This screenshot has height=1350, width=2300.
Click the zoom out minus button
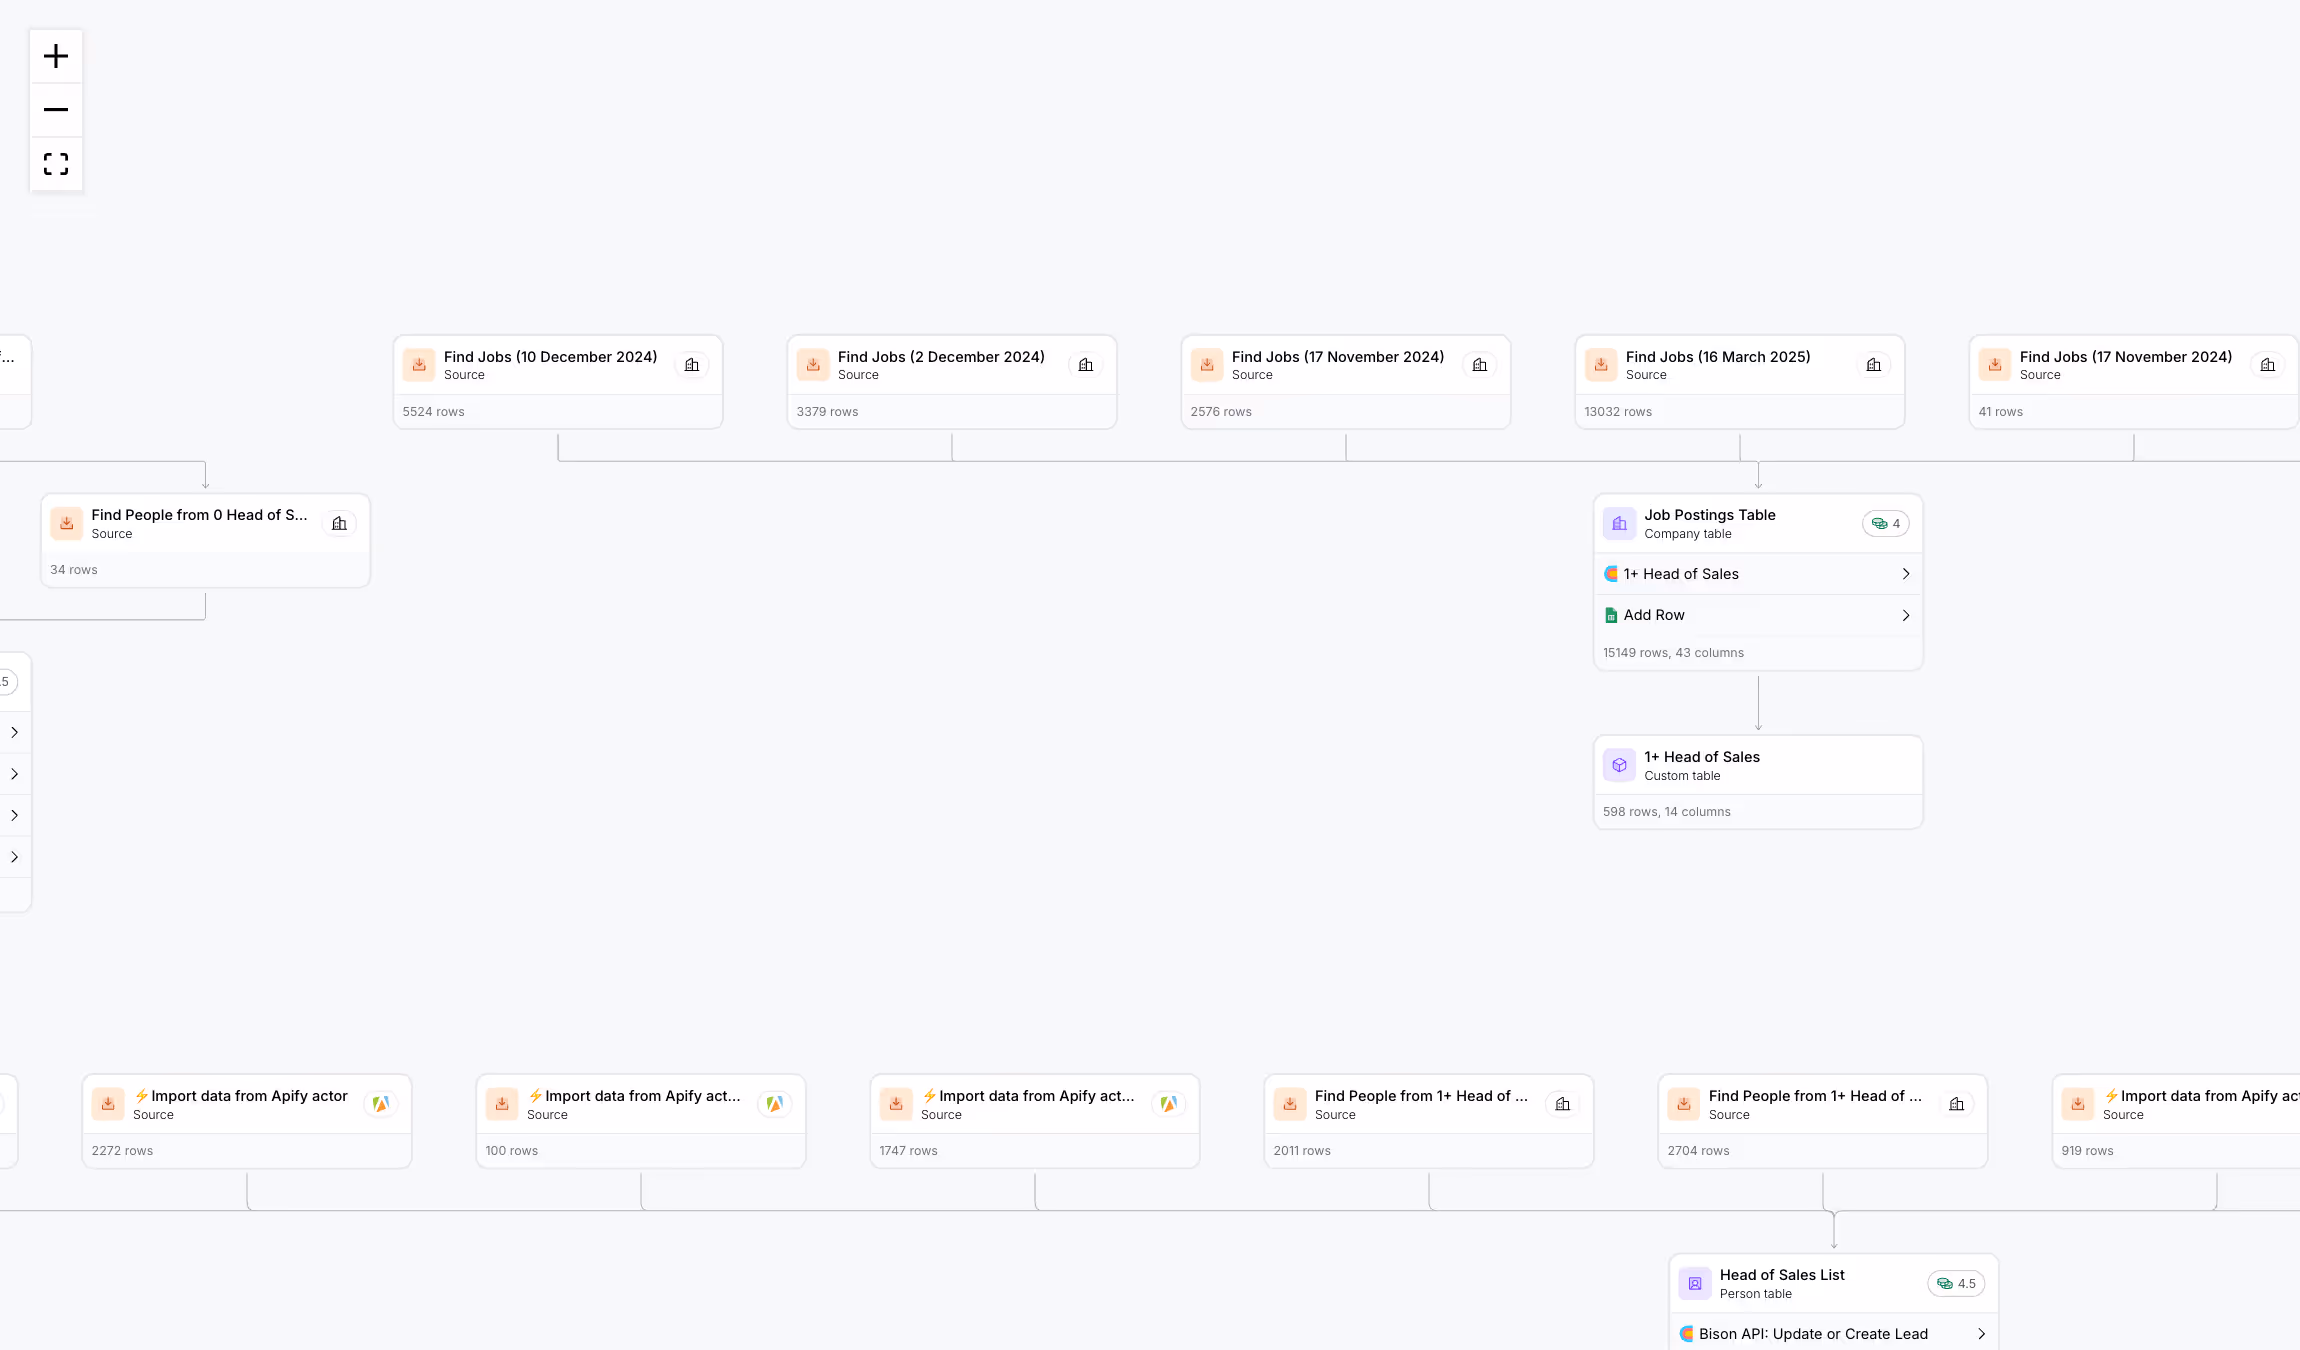pos(56,109)
